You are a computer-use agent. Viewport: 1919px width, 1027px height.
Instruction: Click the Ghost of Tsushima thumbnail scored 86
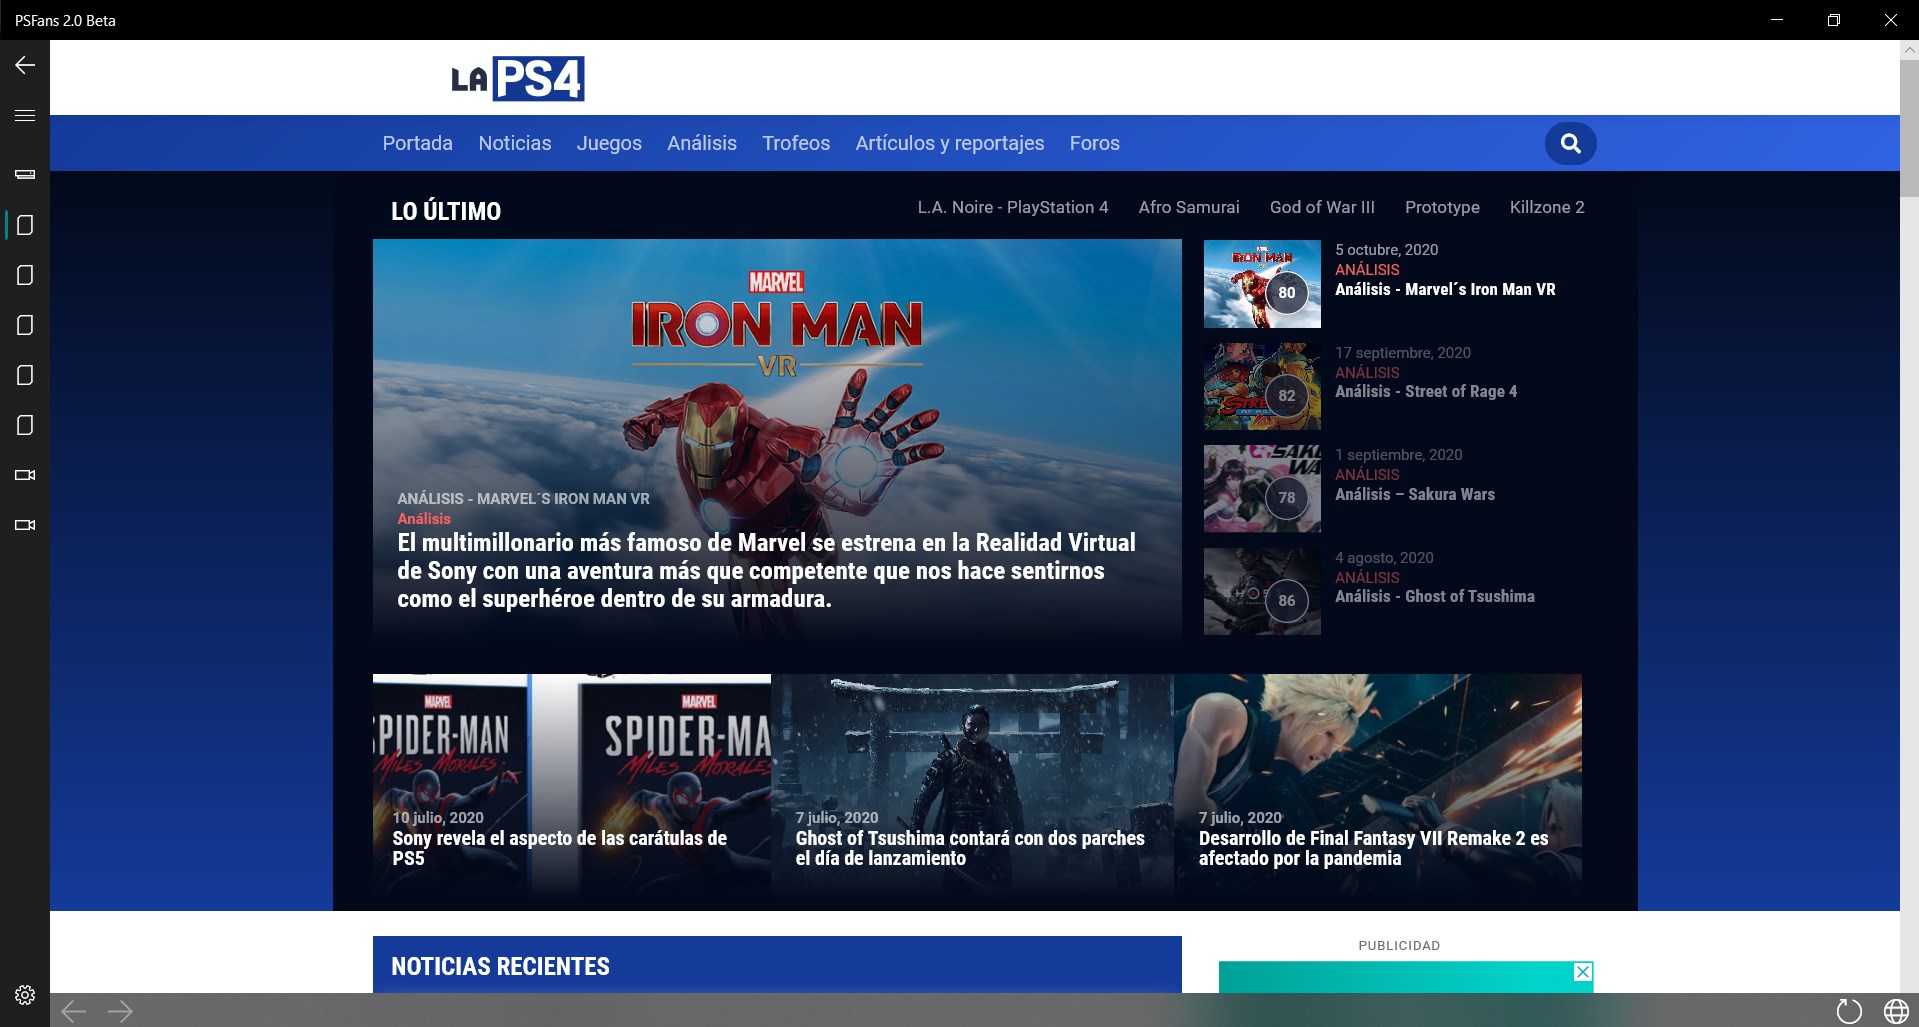(x=1262, y=591)
